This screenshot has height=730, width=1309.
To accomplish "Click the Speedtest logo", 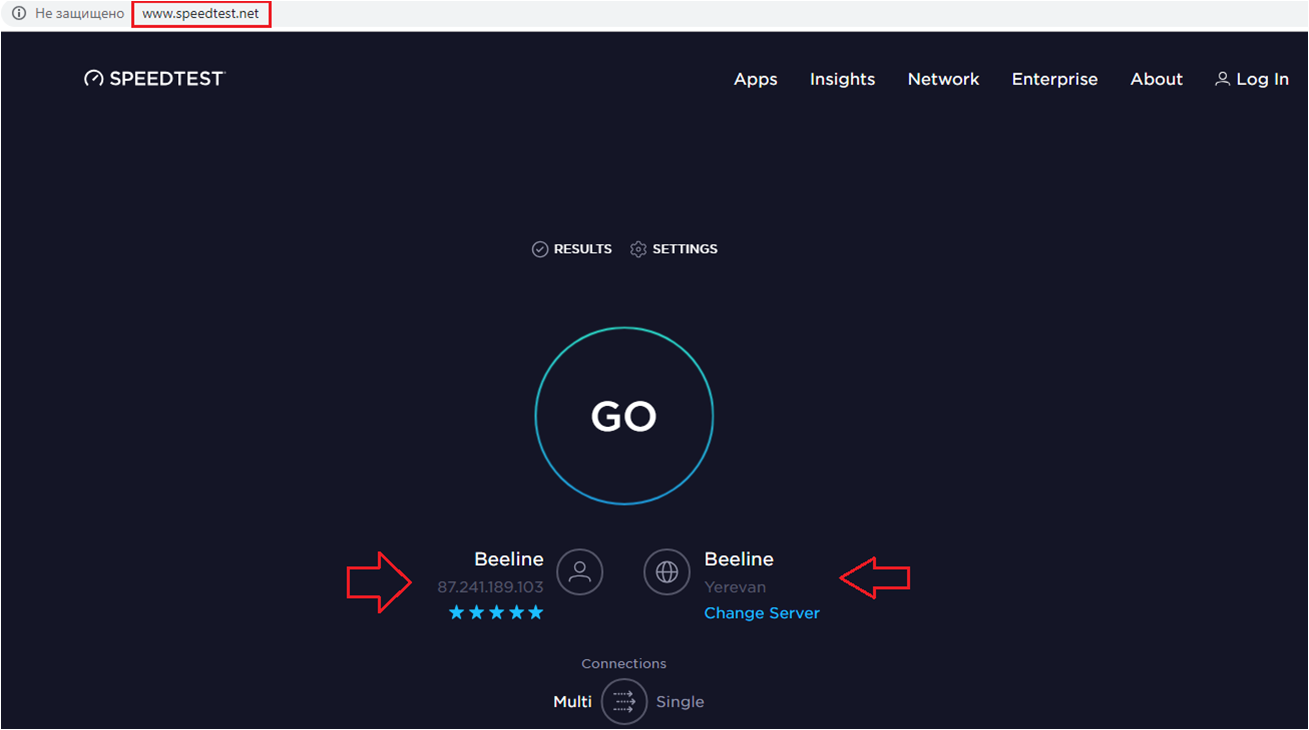I will 155,79.
